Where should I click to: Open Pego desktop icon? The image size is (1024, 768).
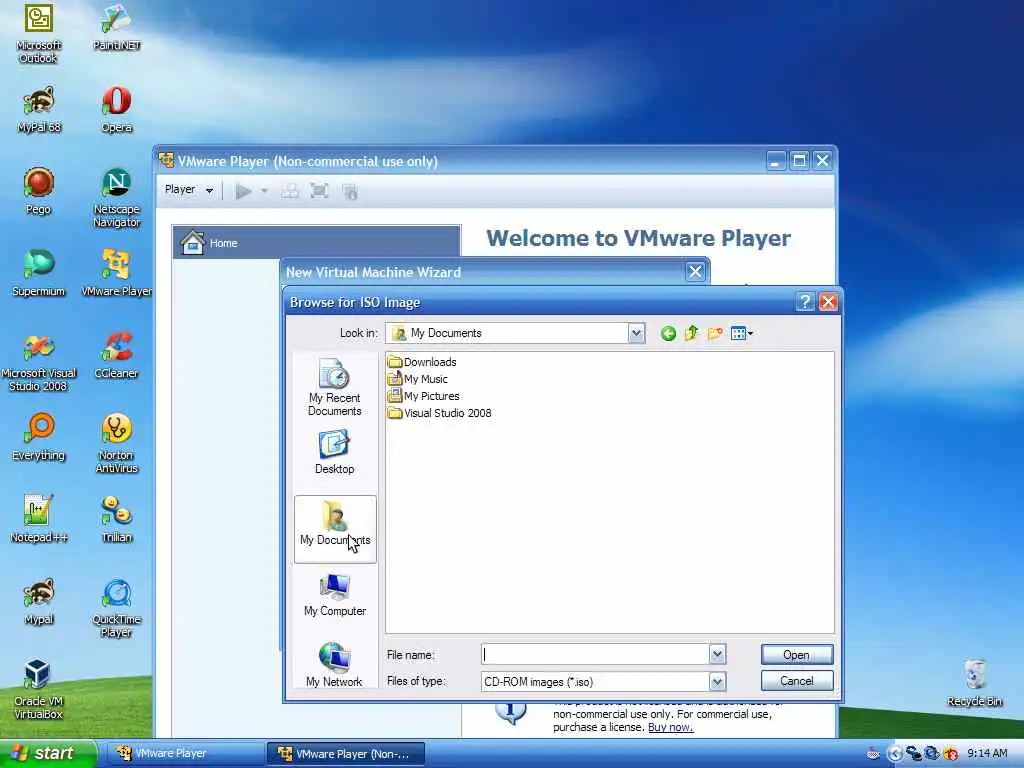tap(39, 191)
